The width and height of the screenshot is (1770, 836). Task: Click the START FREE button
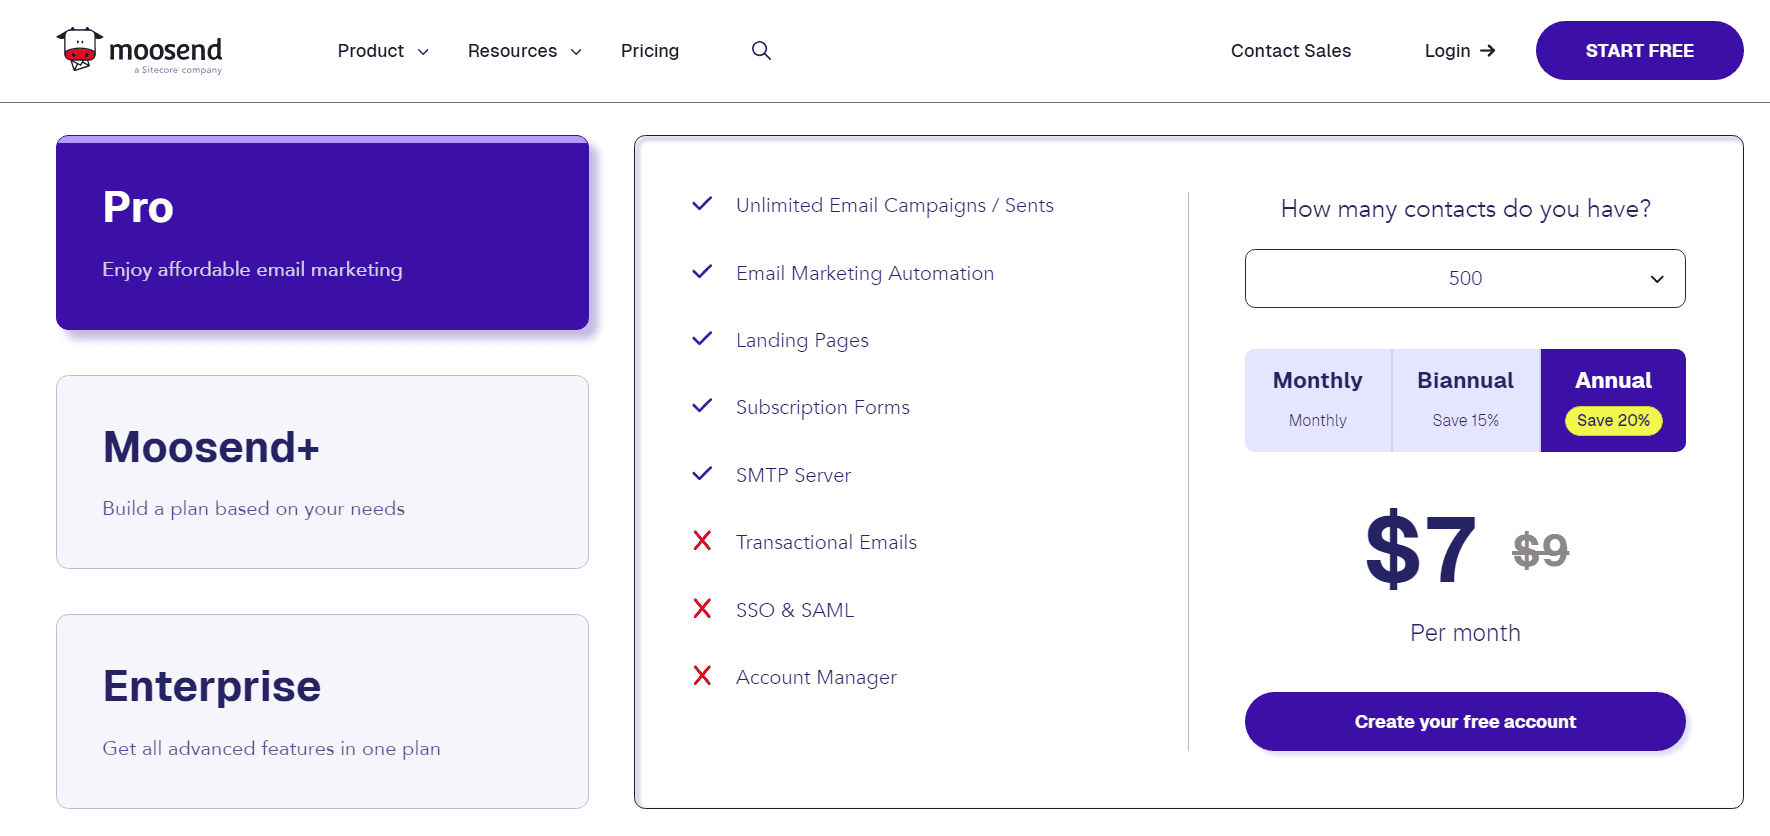click(x=1640, y=50)
